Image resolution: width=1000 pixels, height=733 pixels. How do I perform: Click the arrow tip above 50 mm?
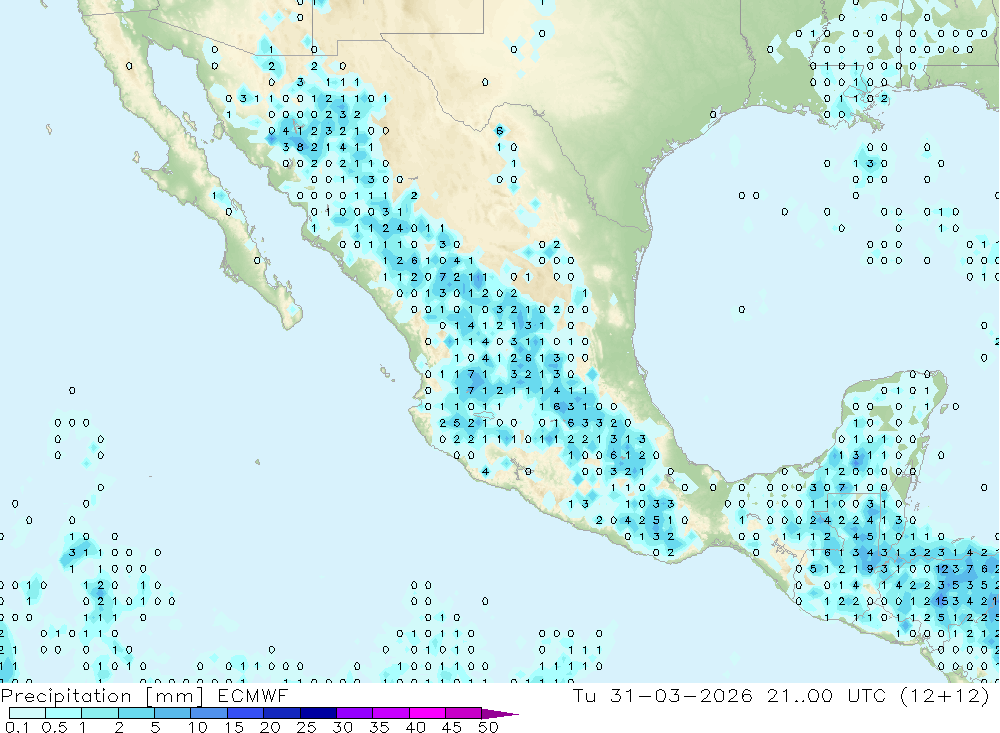501,714
